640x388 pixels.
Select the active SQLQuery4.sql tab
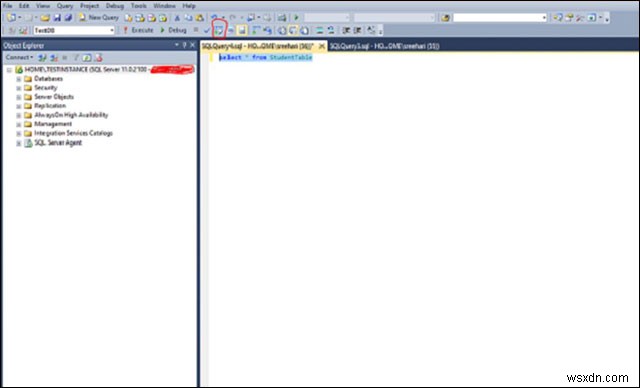[x=258, y=46]
